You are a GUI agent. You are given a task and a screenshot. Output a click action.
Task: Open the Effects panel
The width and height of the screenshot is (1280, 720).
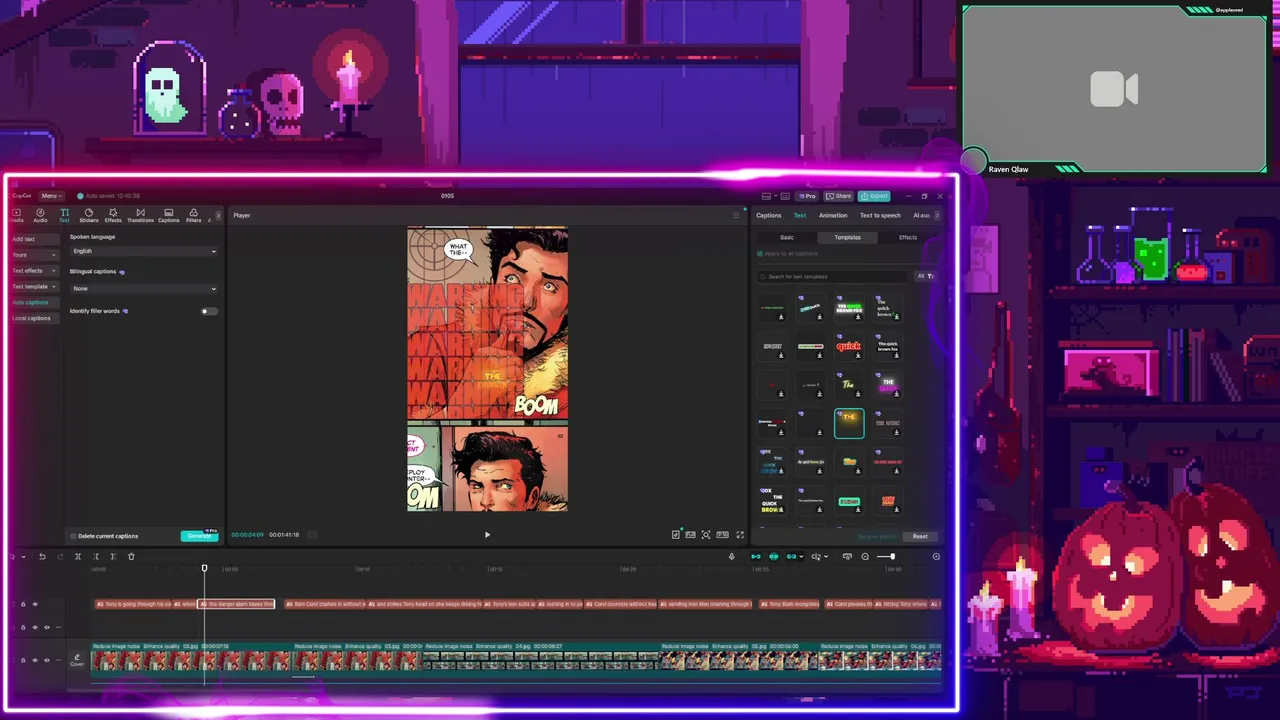113,215
